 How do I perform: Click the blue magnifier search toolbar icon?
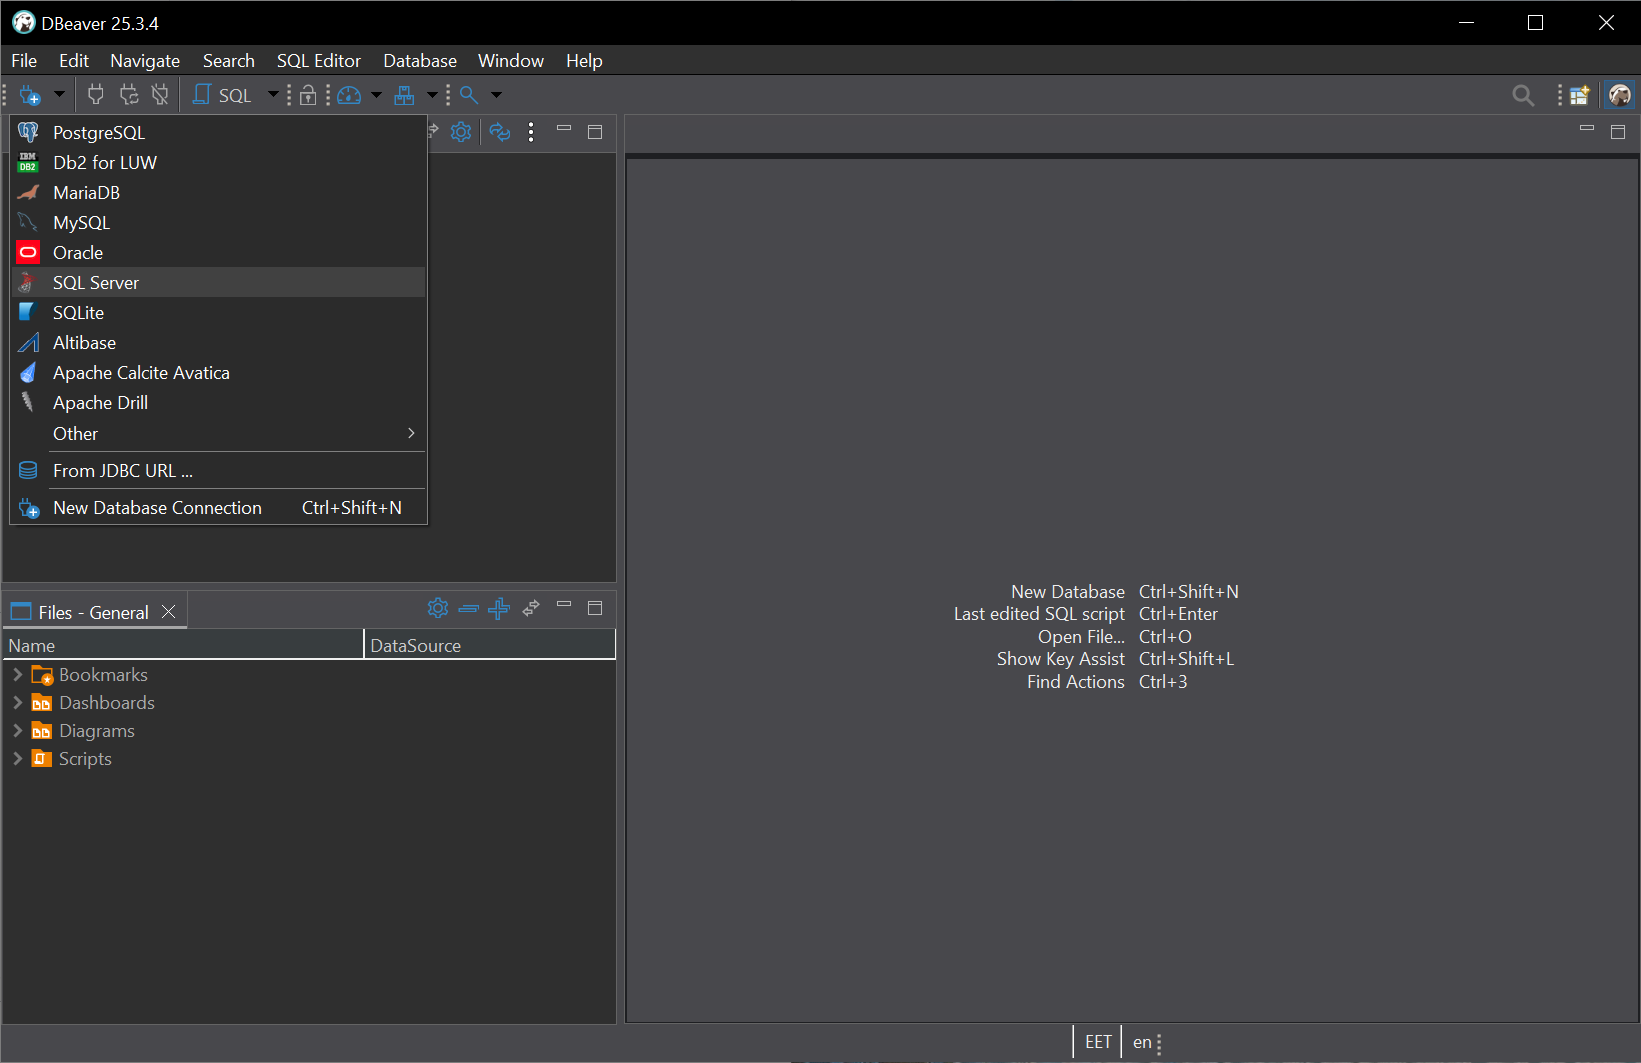point(469,95)
